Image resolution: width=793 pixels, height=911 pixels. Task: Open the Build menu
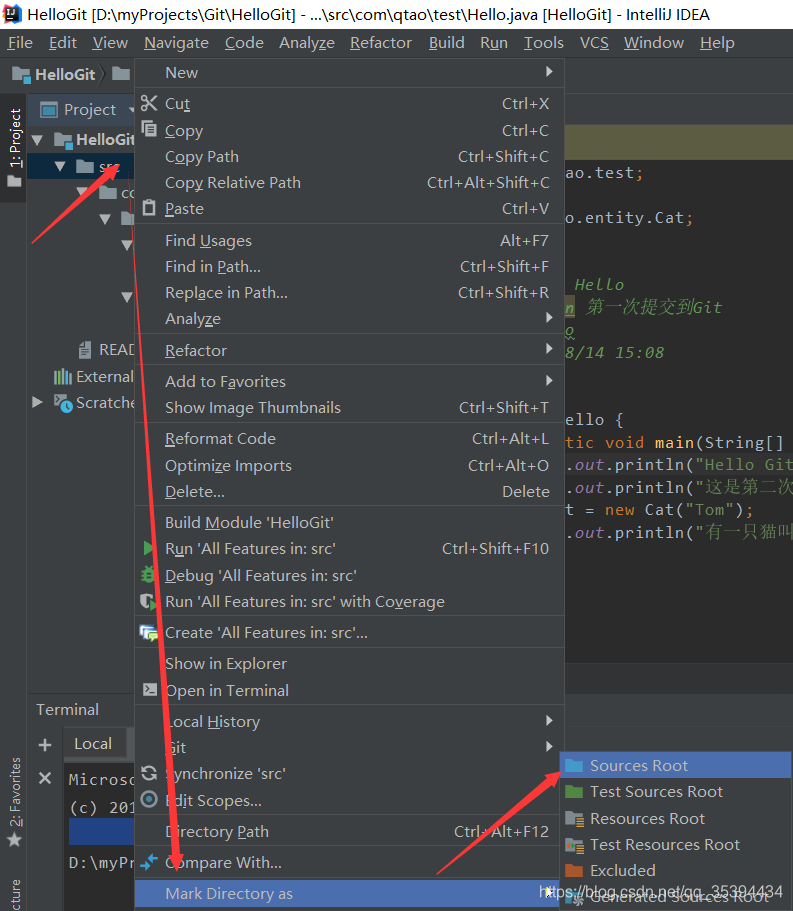446,42
